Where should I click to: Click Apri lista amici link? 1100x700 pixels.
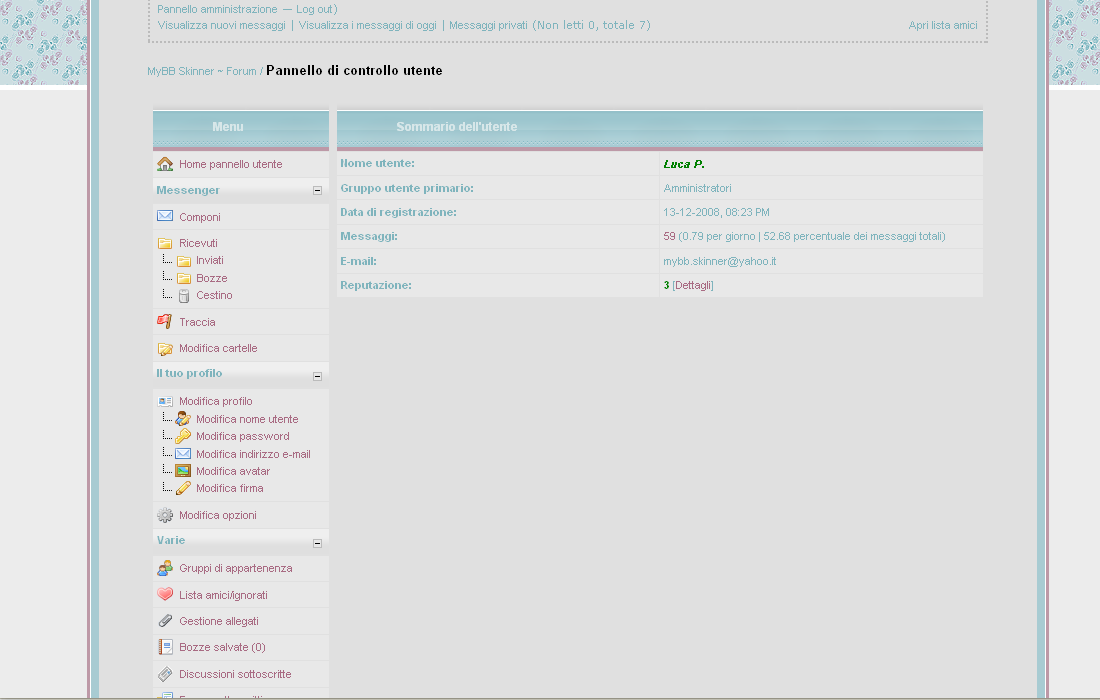click(942, 25)
